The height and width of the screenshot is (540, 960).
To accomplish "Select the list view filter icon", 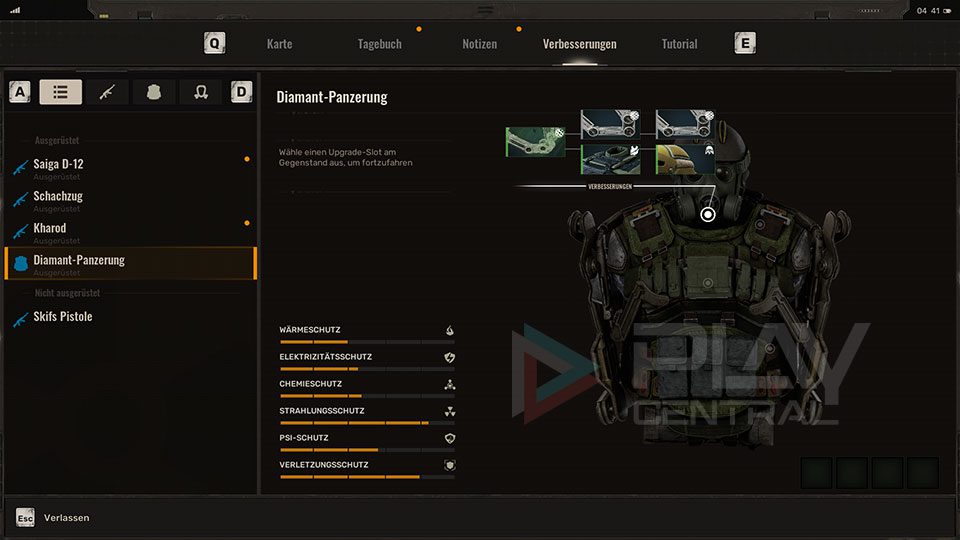I will point(61,92).
